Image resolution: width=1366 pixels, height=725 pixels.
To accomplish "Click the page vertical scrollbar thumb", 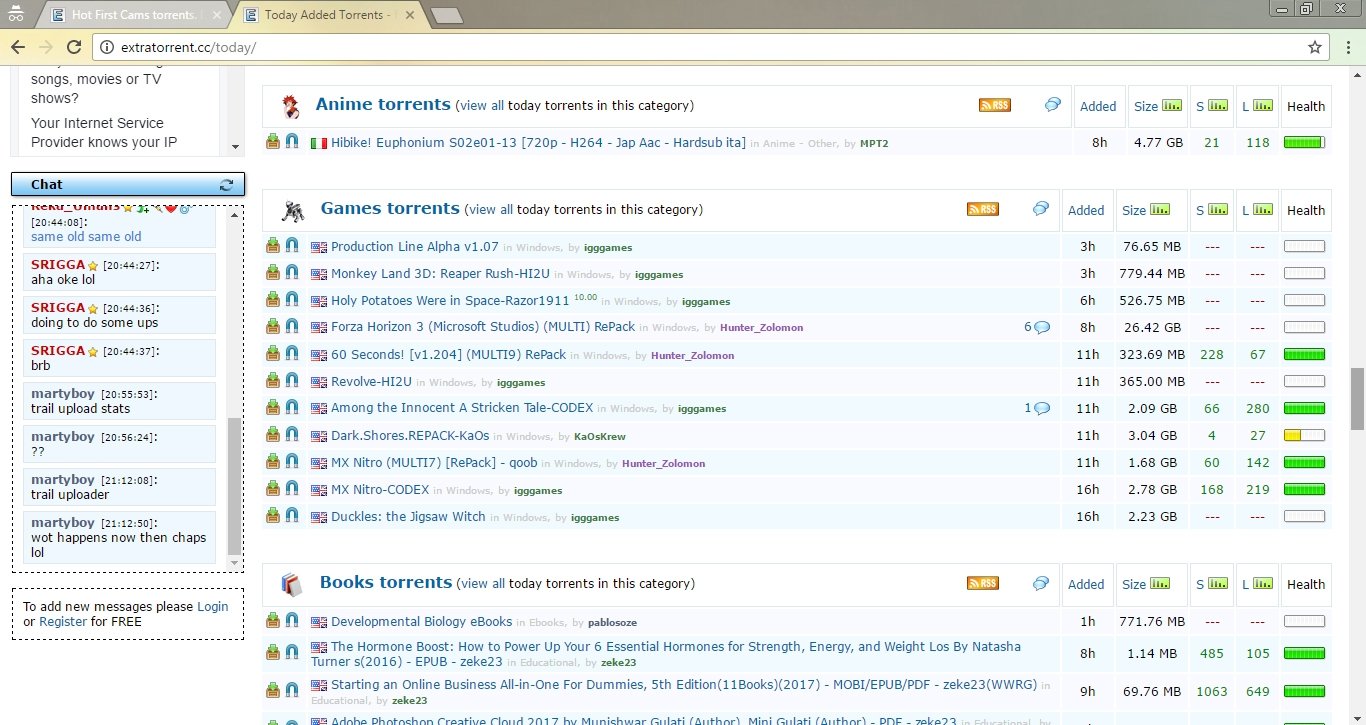I will pyautogui.click(x=1357, y=398).
